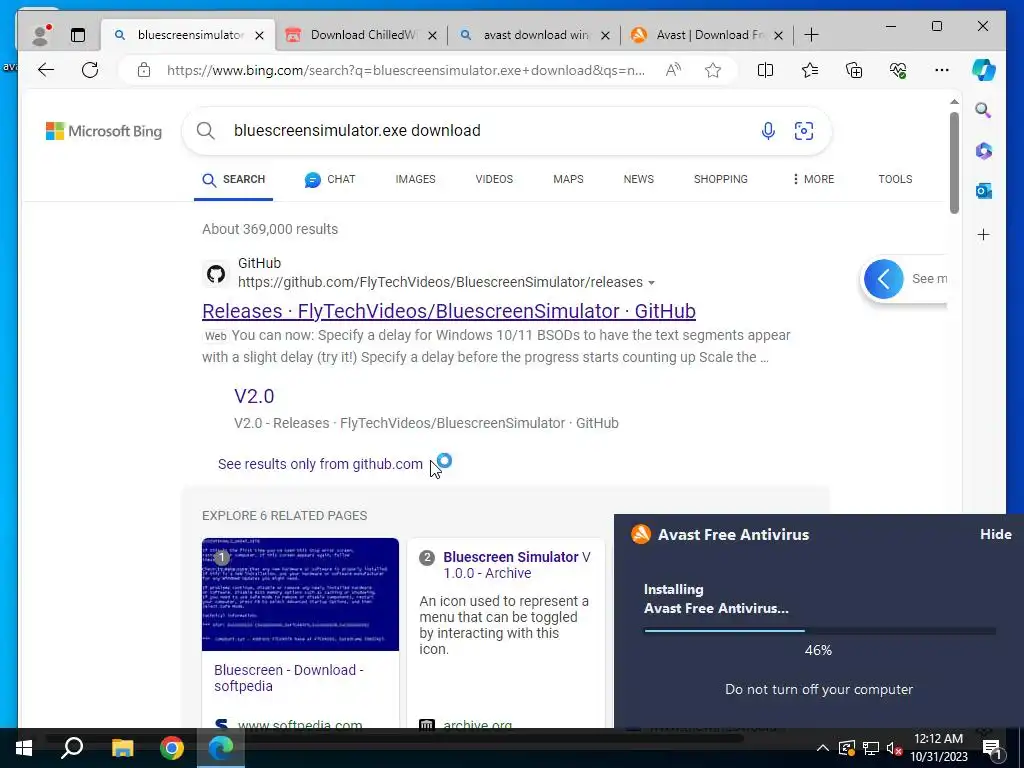This screenshot has height=768, width=1024.
Task: Open a new browser tab
Action: pos(811,35)
